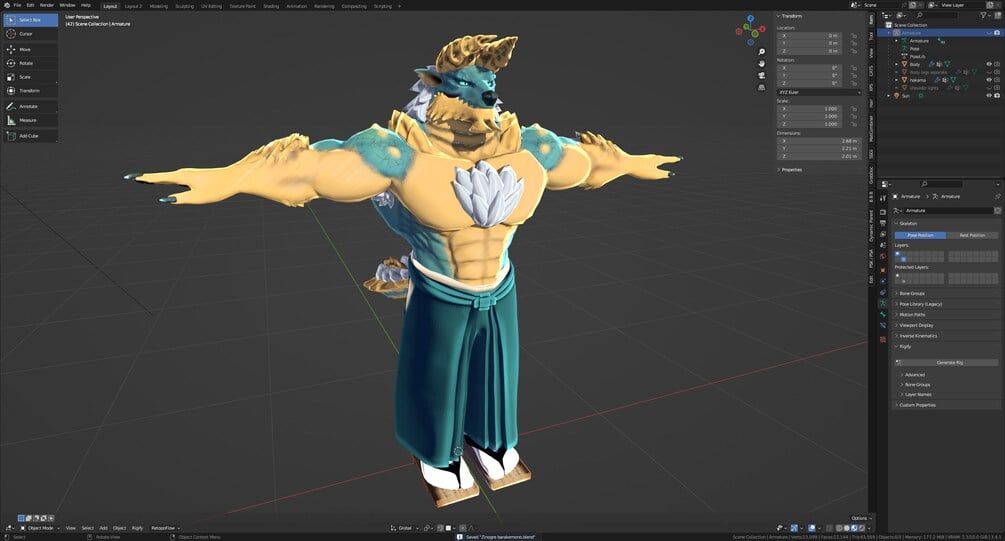1005x541 pixels.
Task: Switch perspective/orthographic with the grid gizmo
Action: coord(761,88)
